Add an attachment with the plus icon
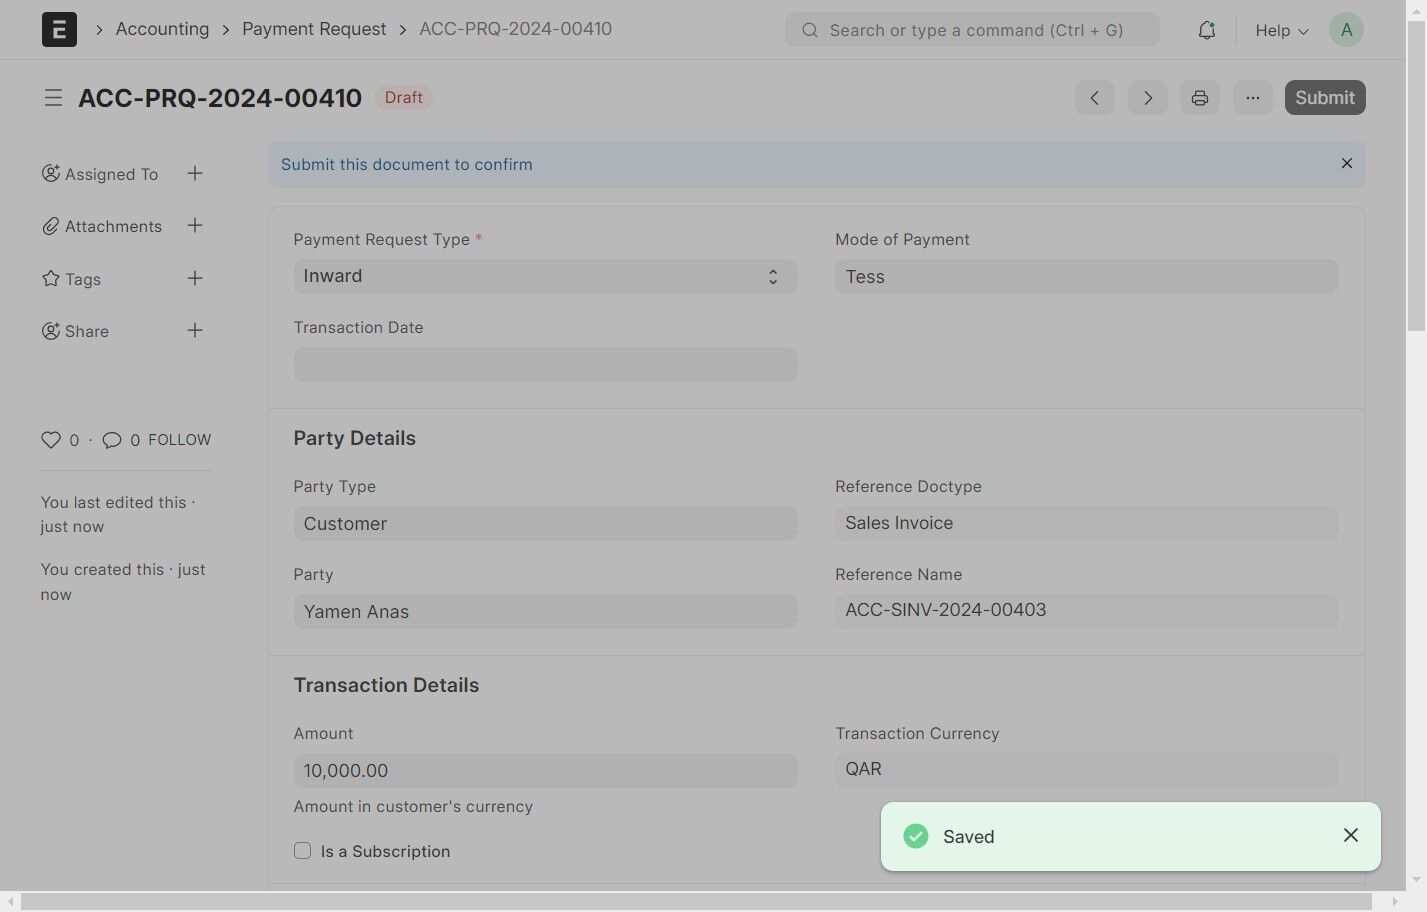 pyautogui.click(x=195, y=226)
